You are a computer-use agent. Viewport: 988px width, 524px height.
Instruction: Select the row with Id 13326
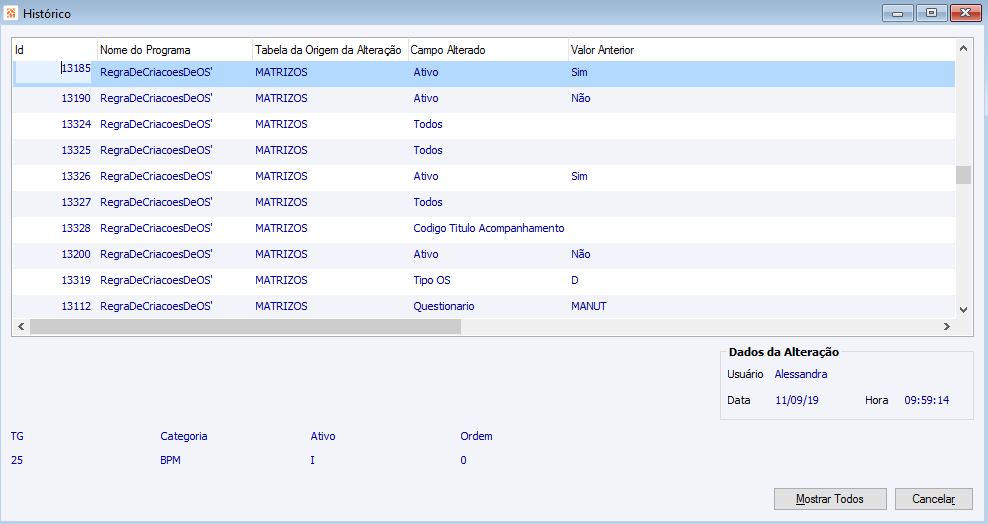click(484, 176)
